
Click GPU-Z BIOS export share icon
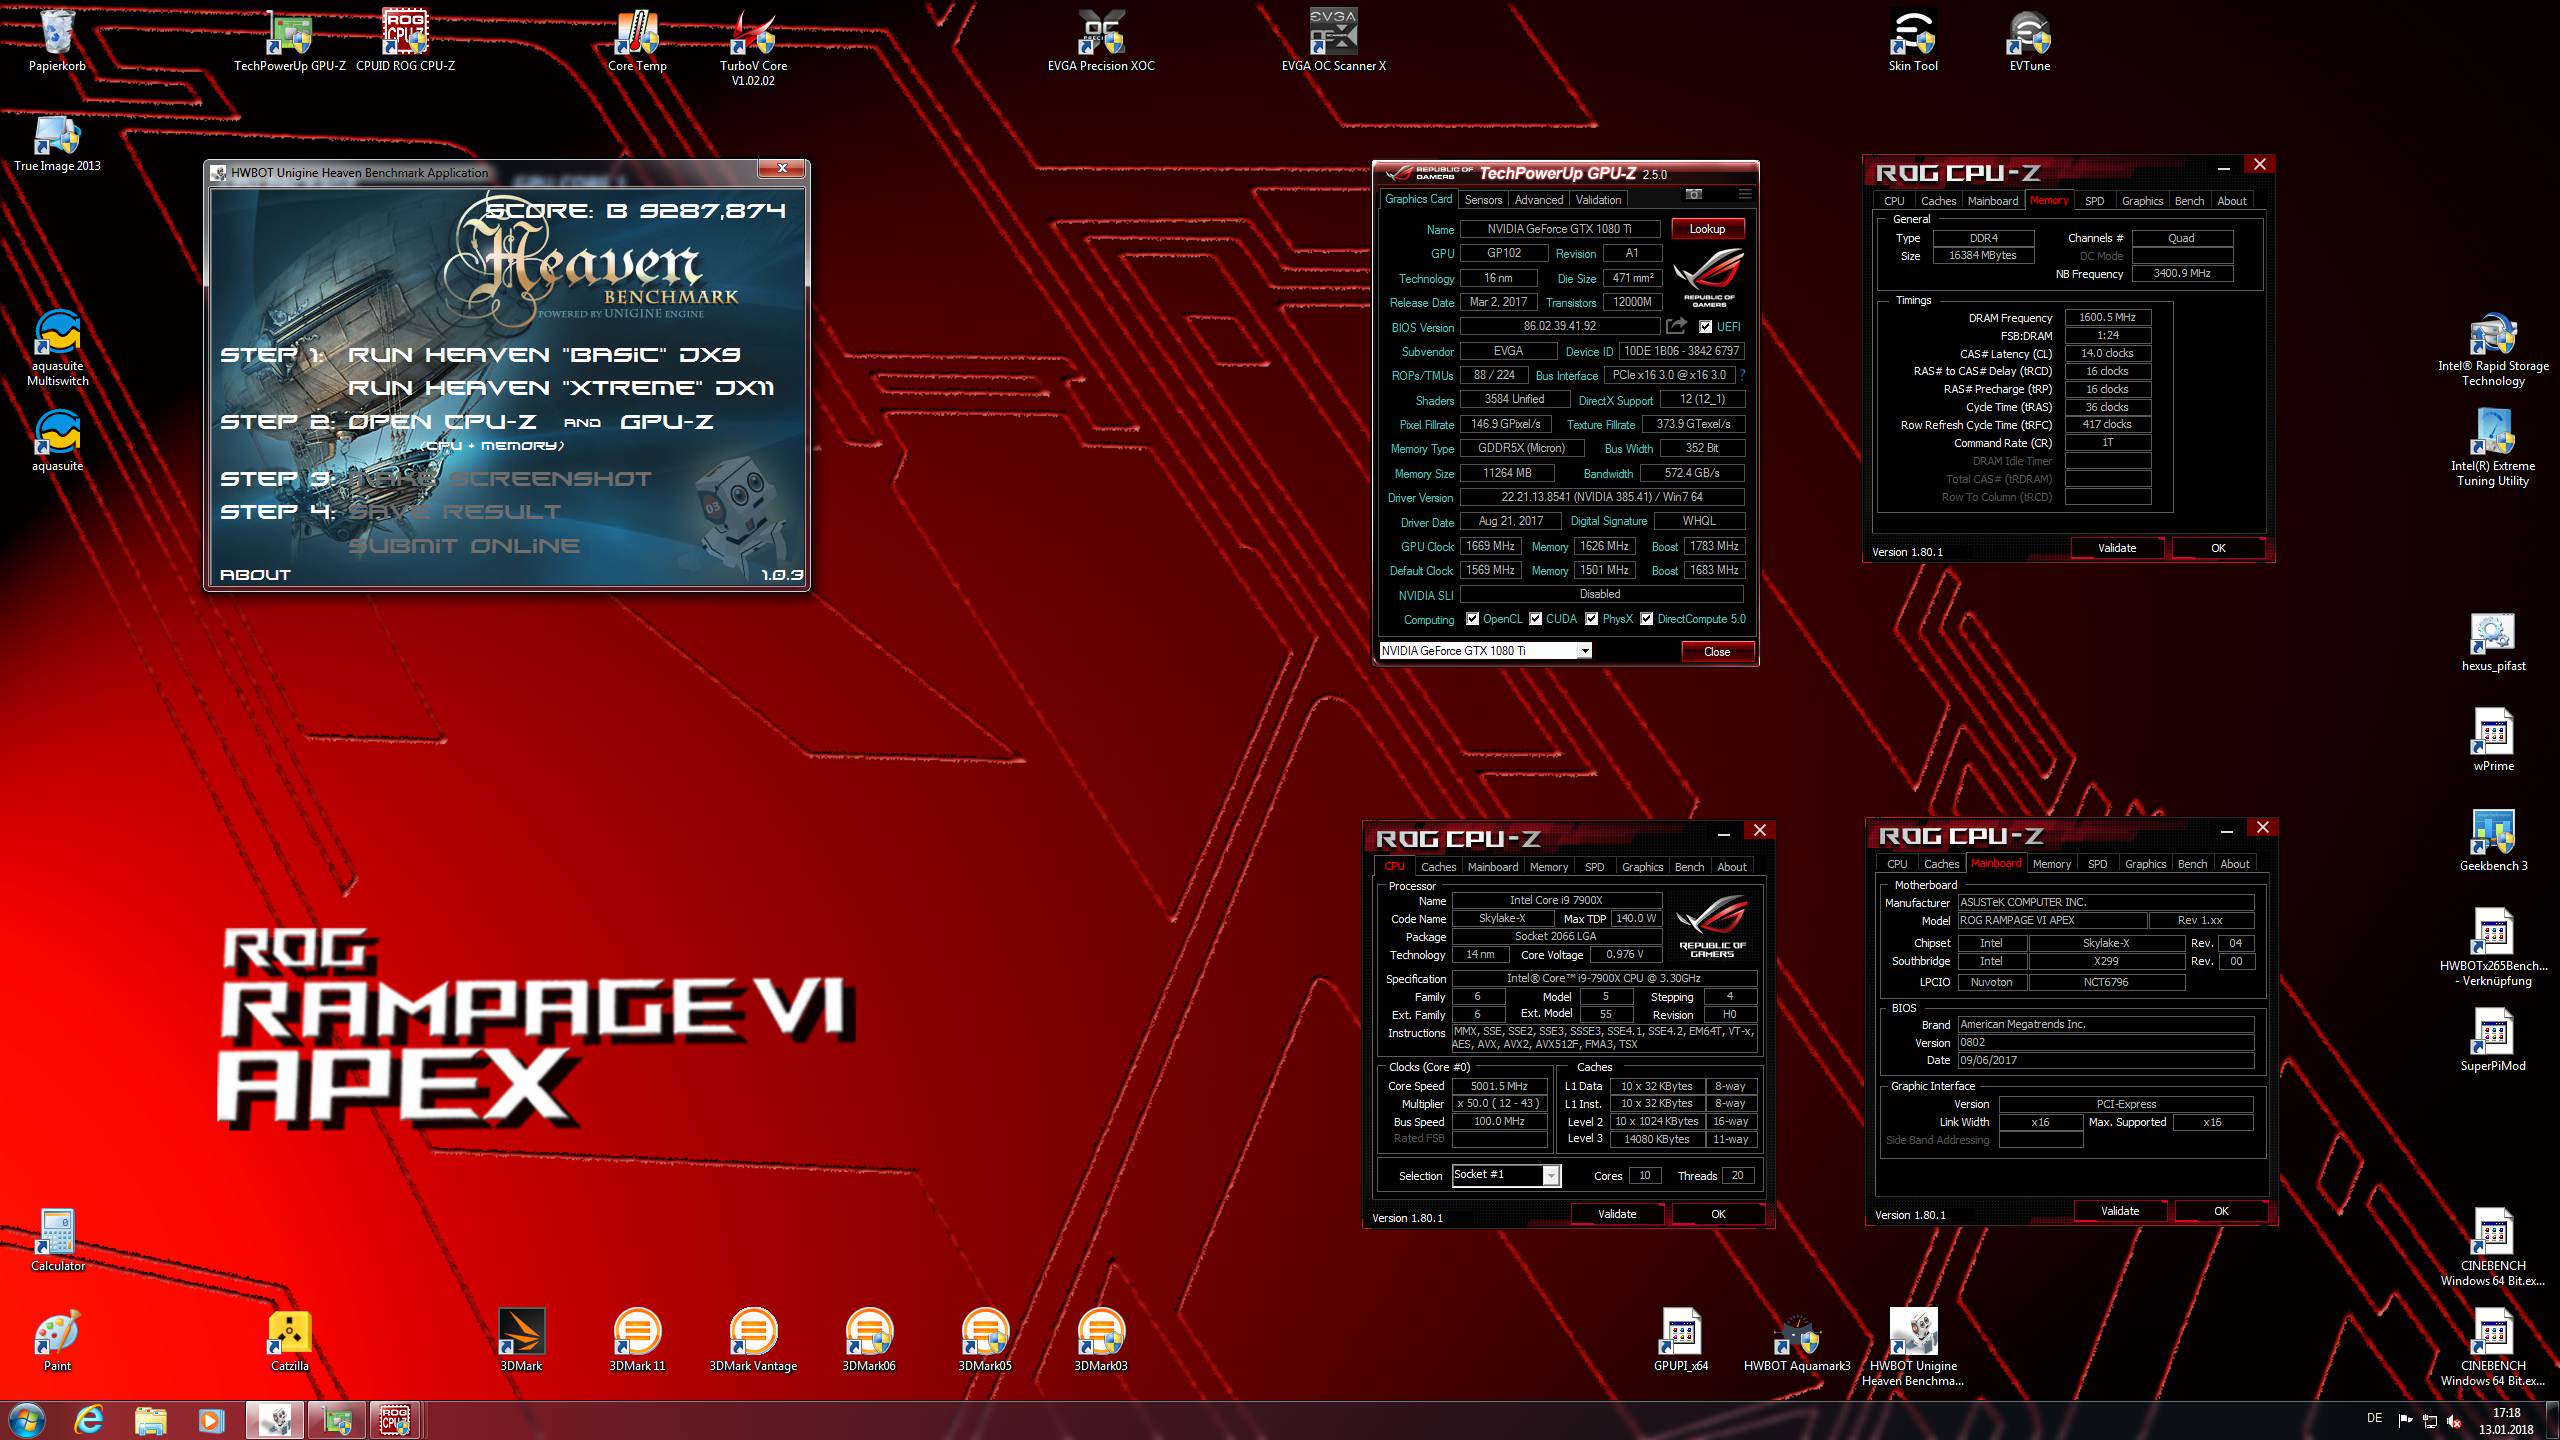coord(1677,326)
